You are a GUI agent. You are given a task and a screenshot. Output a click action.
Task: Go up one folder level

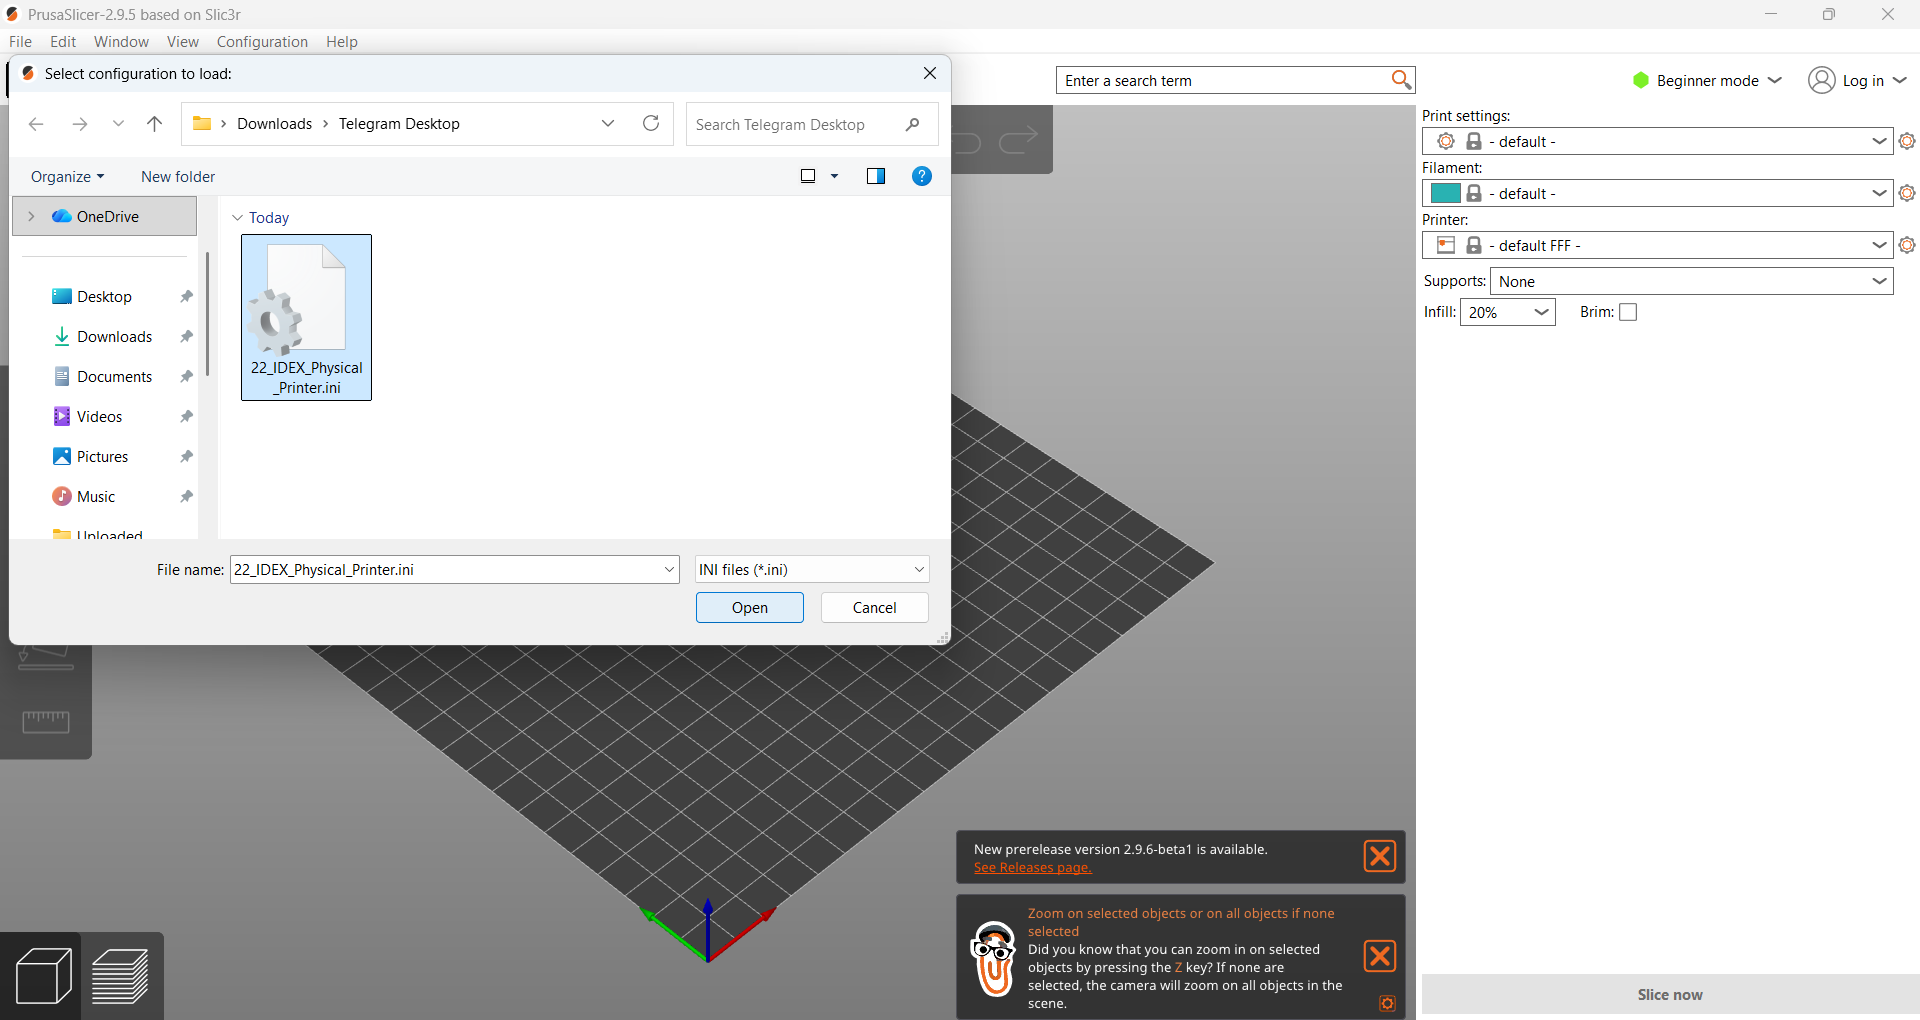click(154, 124)
